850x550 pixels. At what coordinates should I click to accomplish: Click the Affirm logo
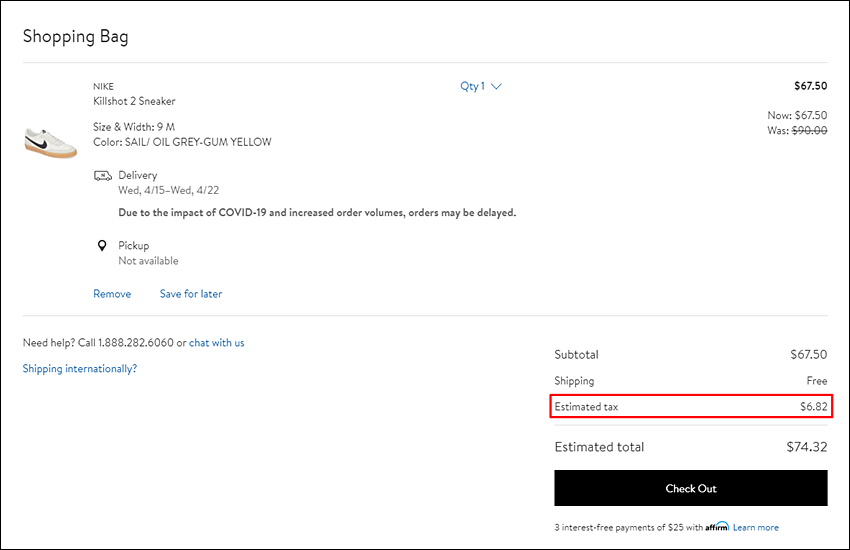pyautogui.click(x=717, y=526)
